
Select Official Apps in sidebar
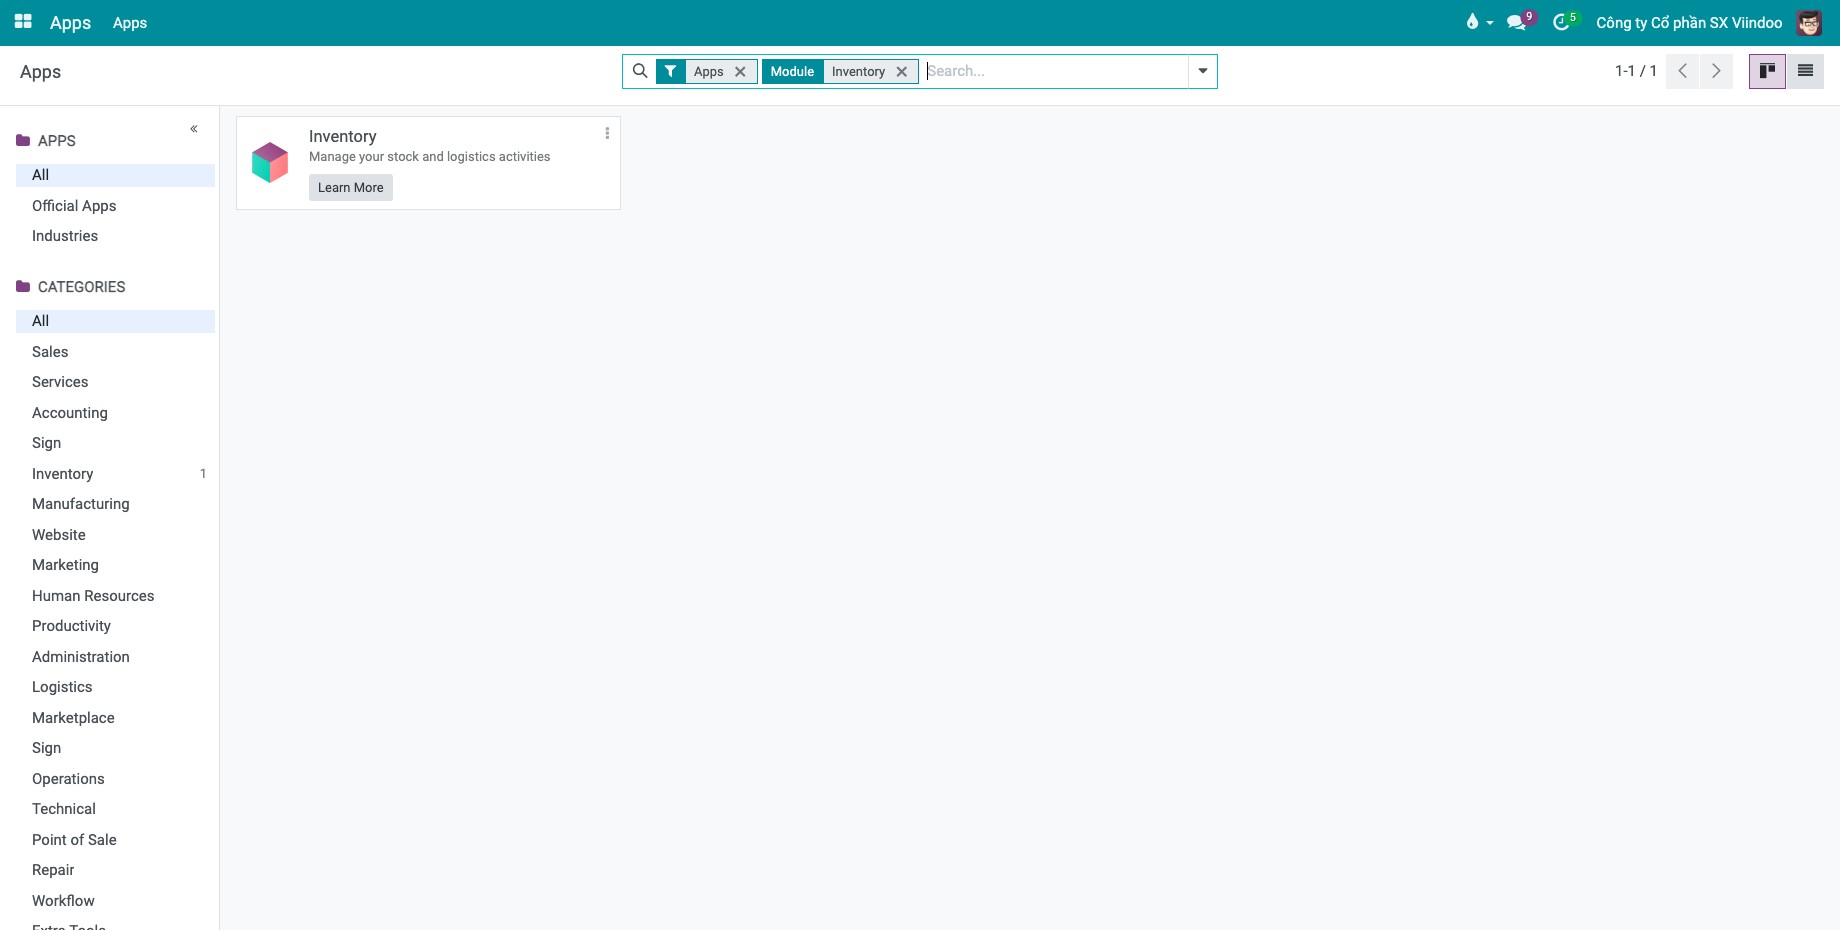(x=115, y=206)
